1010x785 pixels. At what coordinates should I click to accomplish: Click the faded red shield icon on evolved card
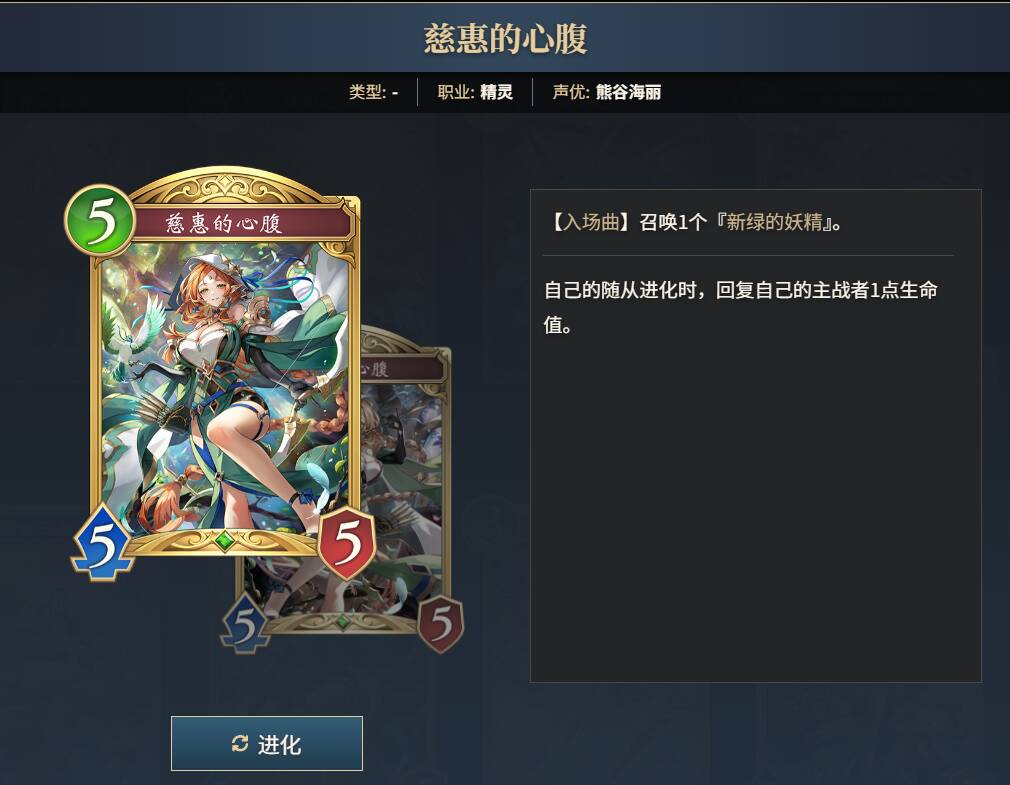441,624
